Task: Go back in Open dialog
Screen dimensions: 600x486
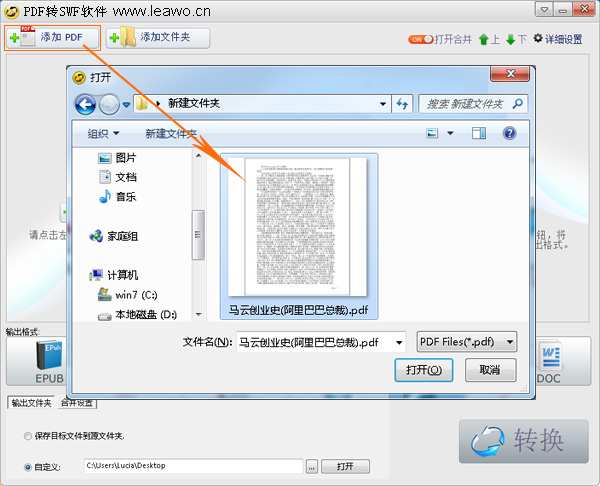Action: (x=85, y=104)
